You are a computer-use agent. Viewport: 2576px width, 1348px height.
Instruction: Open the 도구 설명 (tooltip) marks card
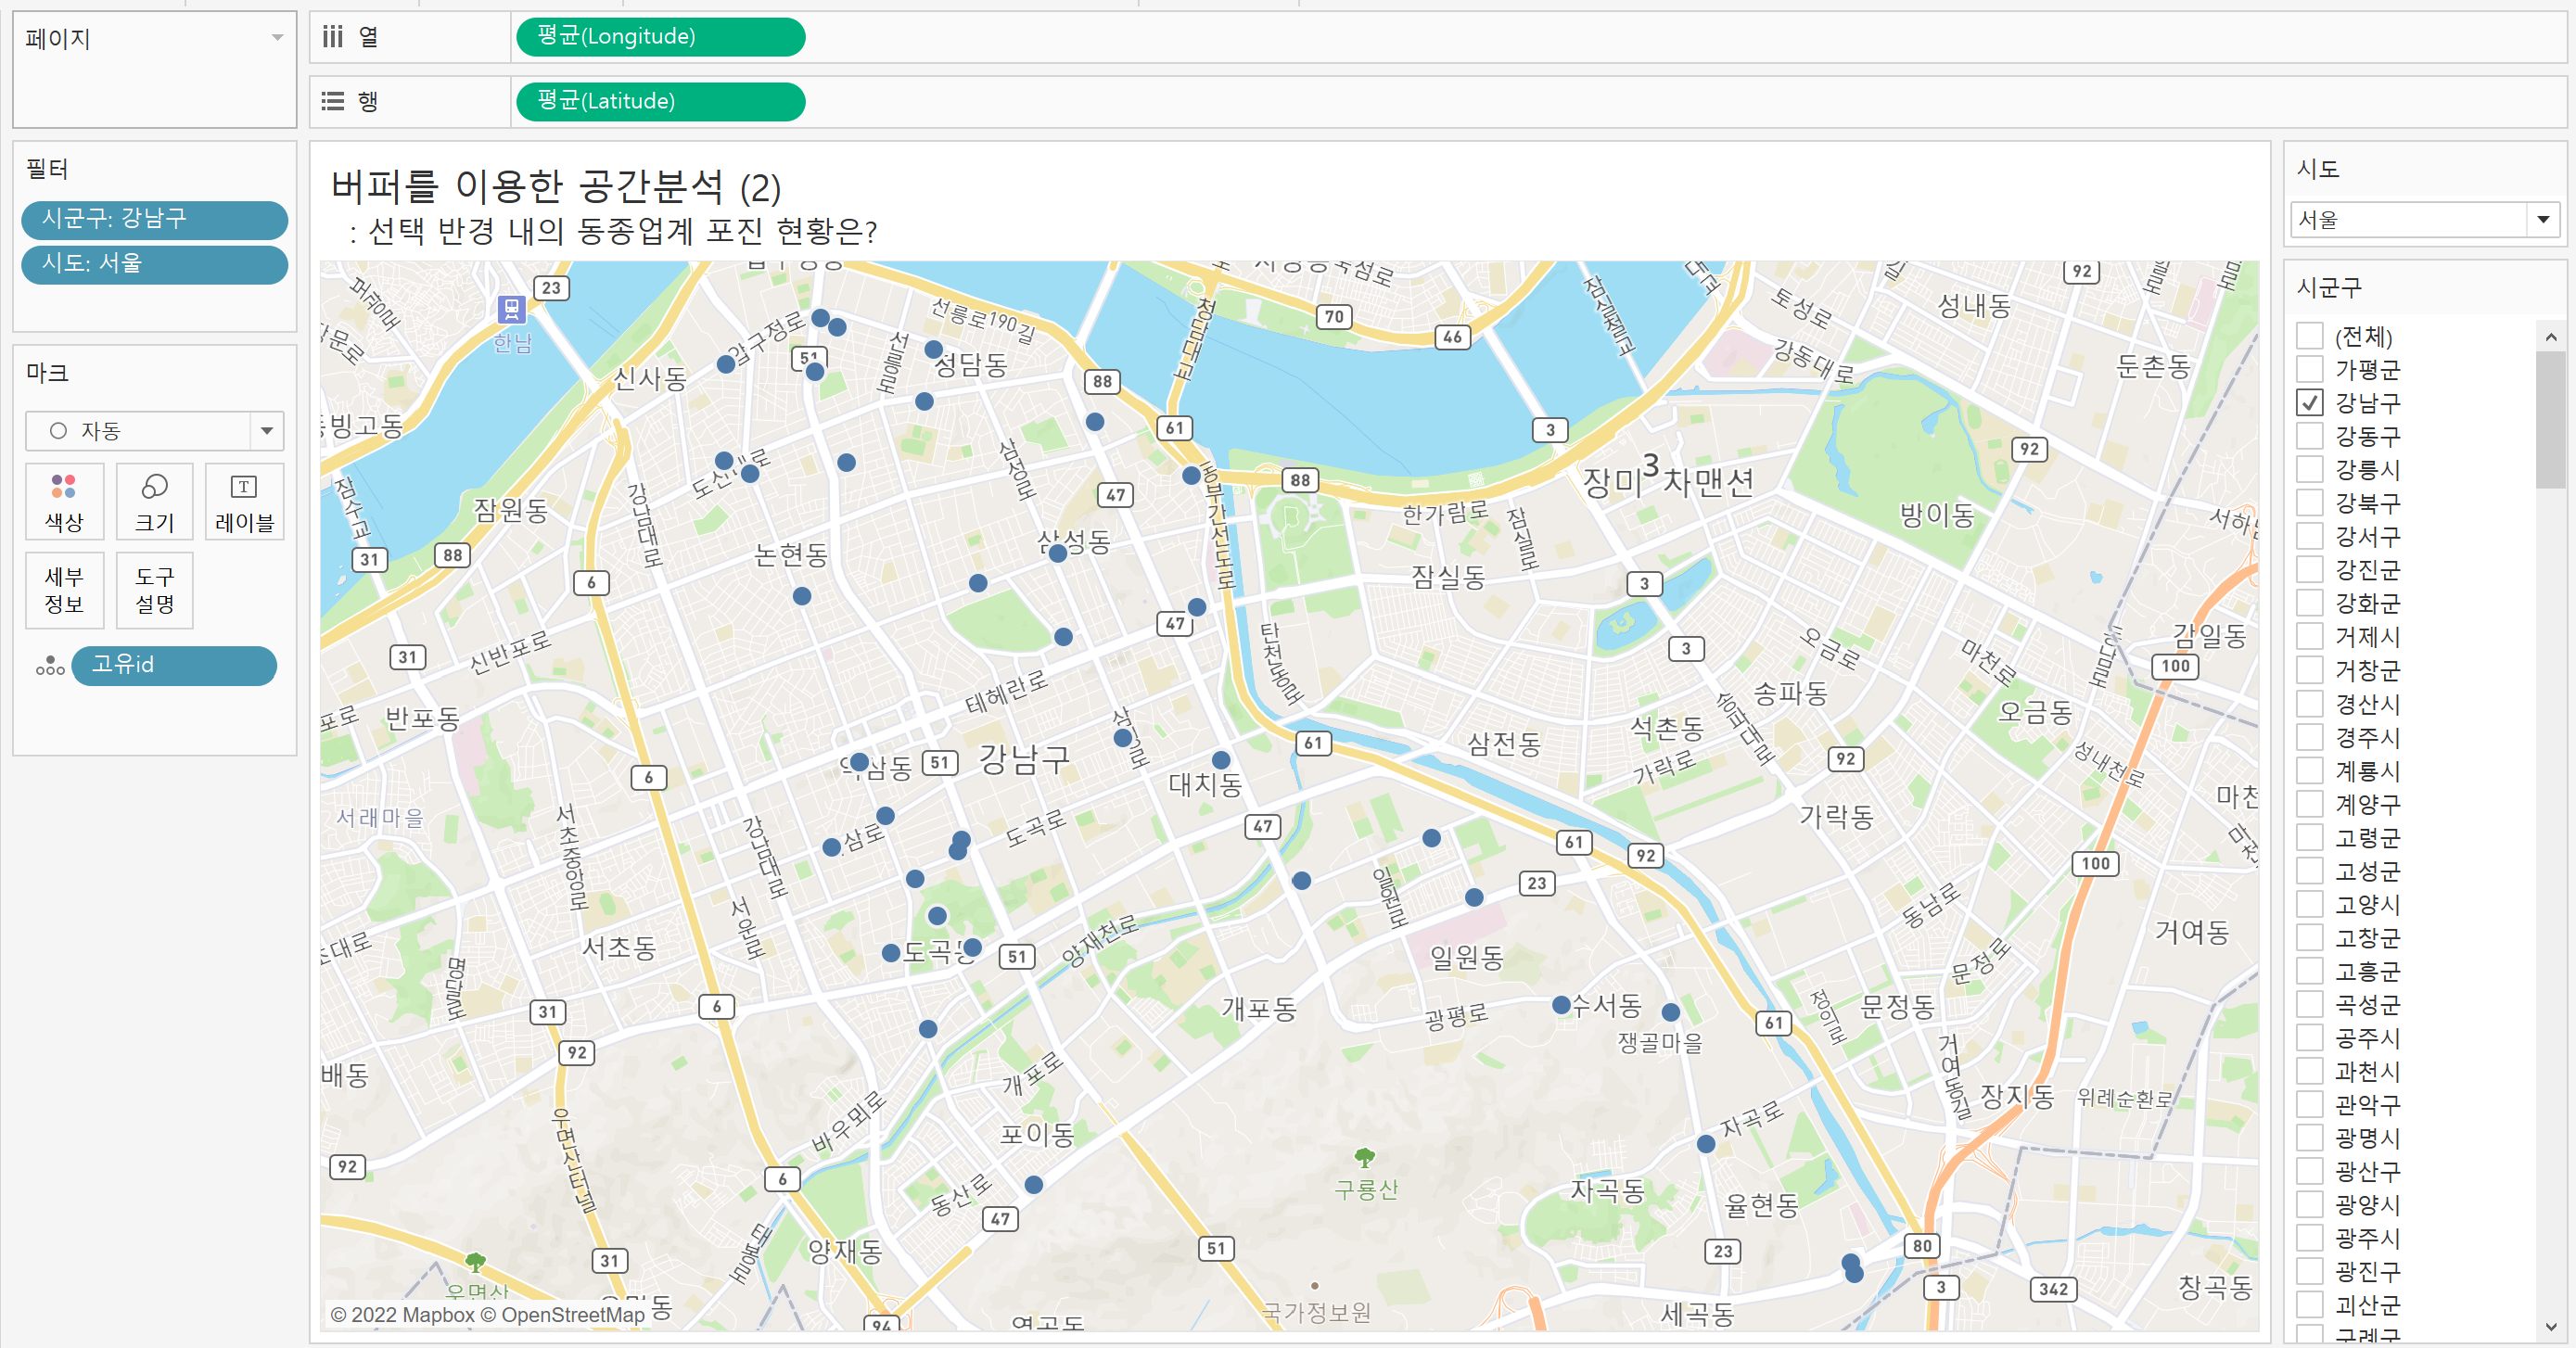(154, 590)
